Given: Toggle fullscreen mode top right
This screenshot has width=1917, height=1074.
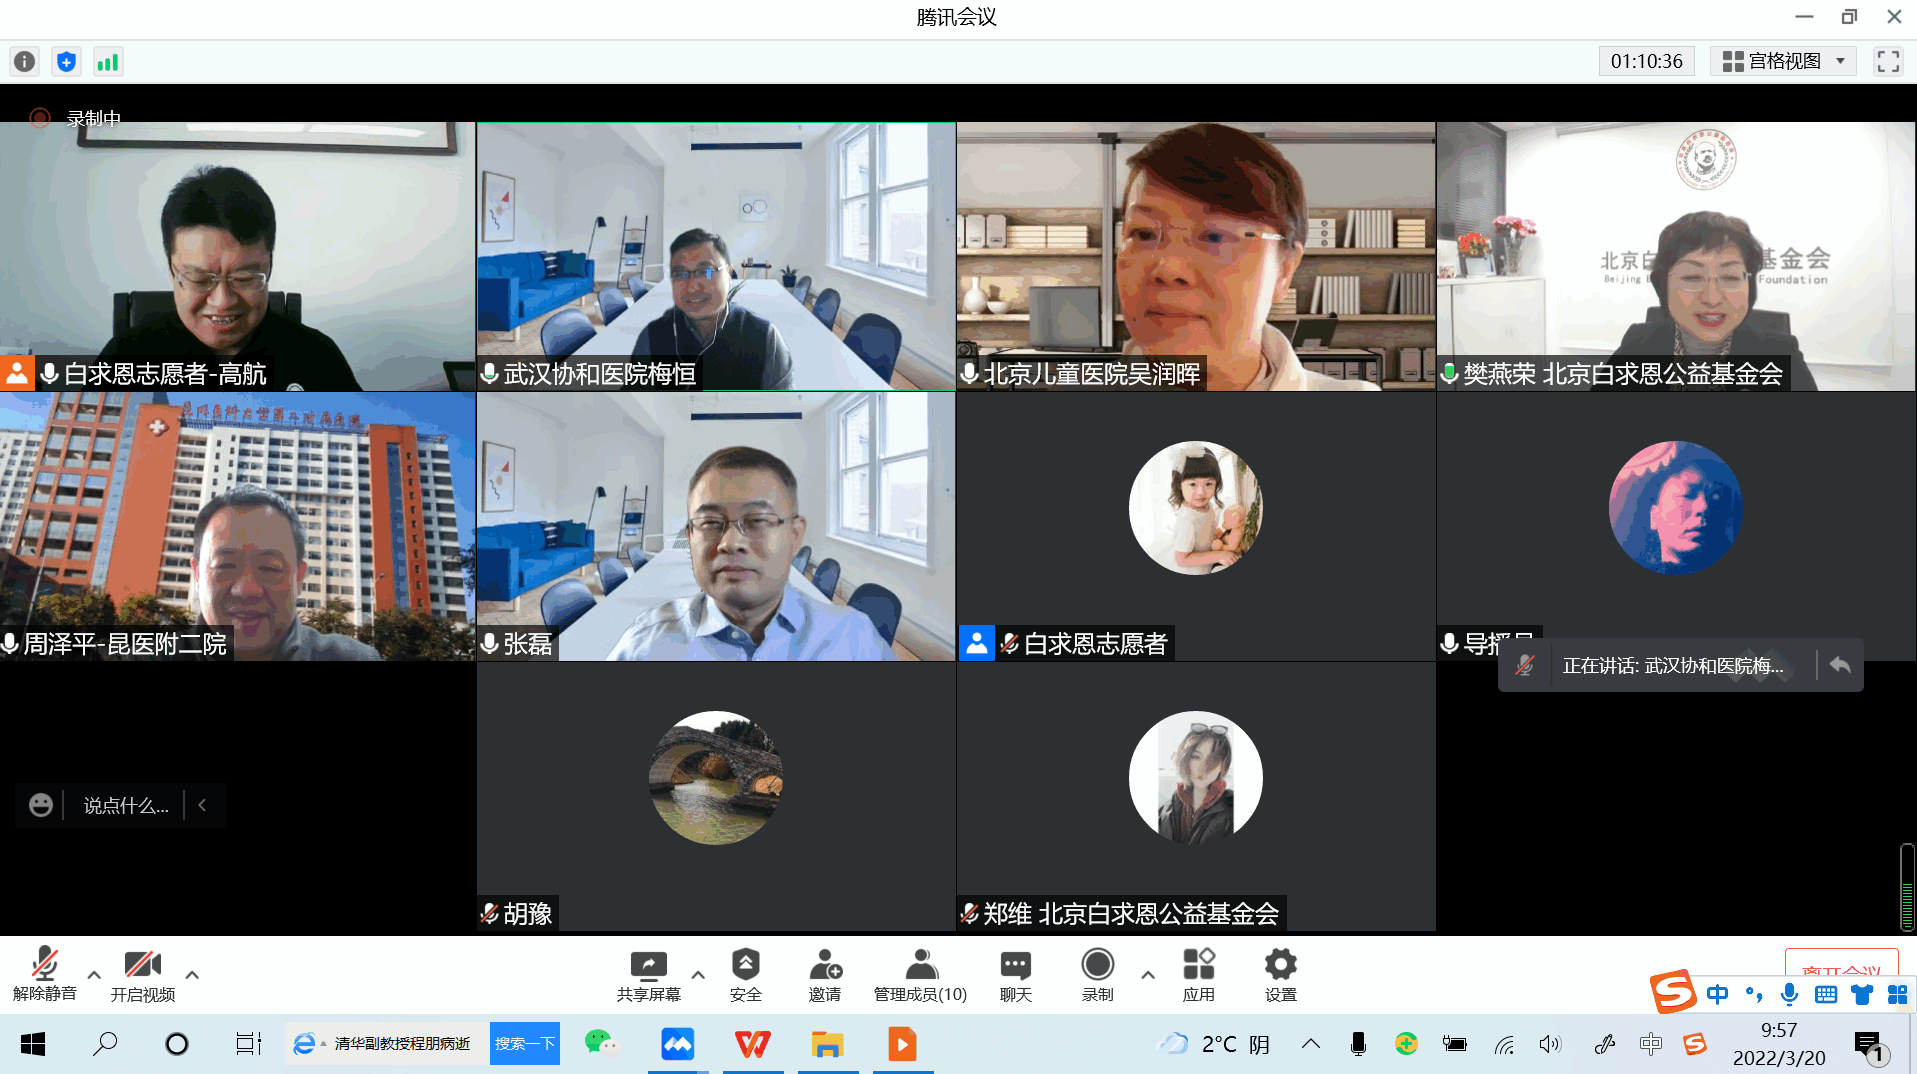Looking at the screenshot, I should (x=1888, y=61).
